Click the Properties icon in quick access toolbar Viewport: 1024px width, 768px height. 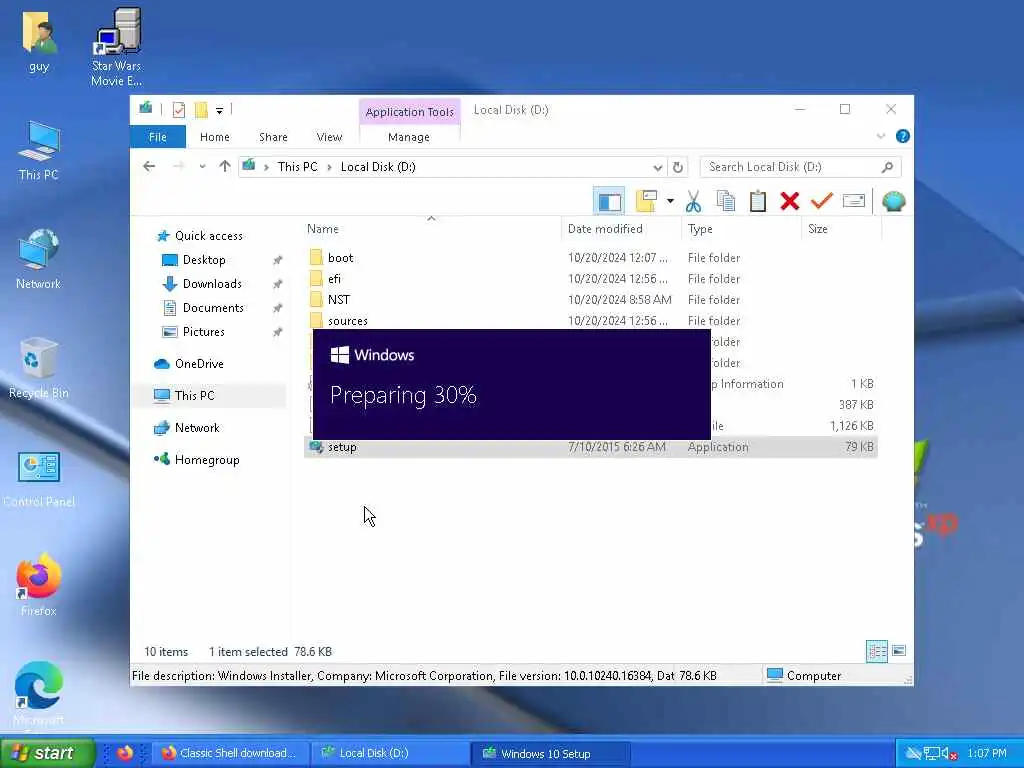178,110
